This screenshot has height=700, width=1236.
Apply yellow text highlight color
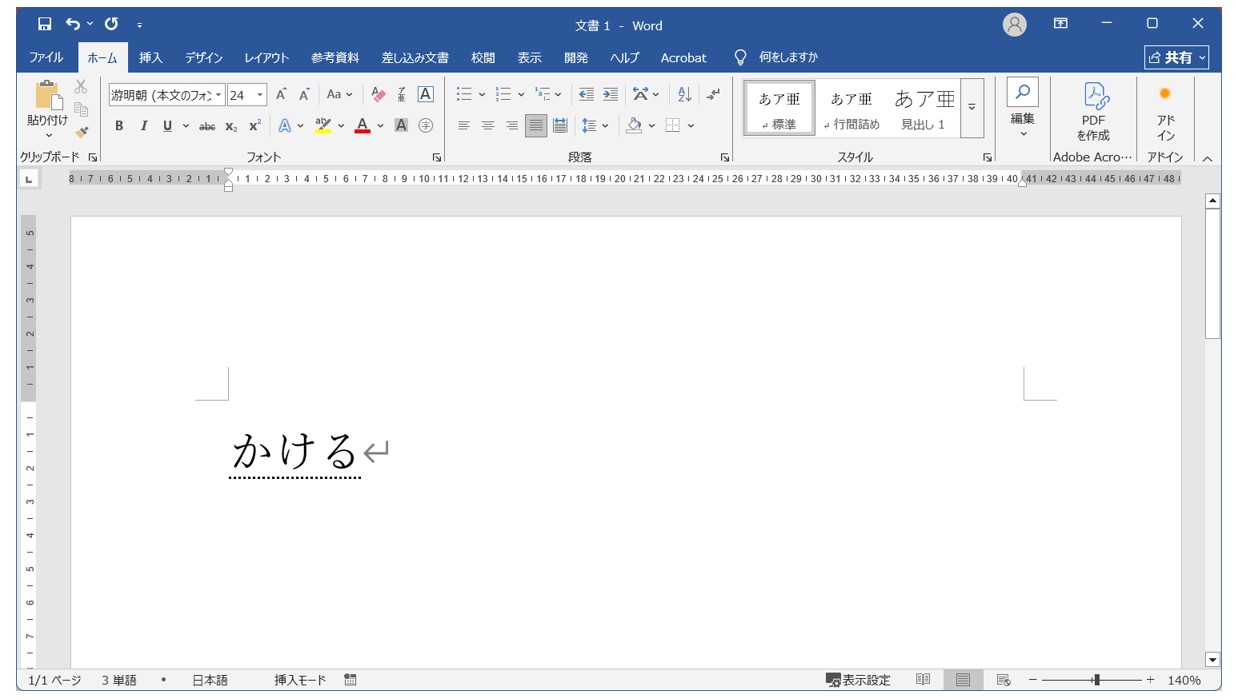coord(322,126)
